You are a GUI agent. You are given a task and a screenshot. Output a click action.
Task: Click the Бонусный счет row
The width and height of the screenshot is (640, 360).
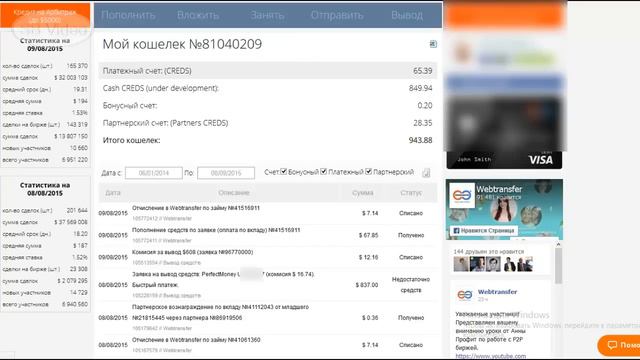point(268,105)
